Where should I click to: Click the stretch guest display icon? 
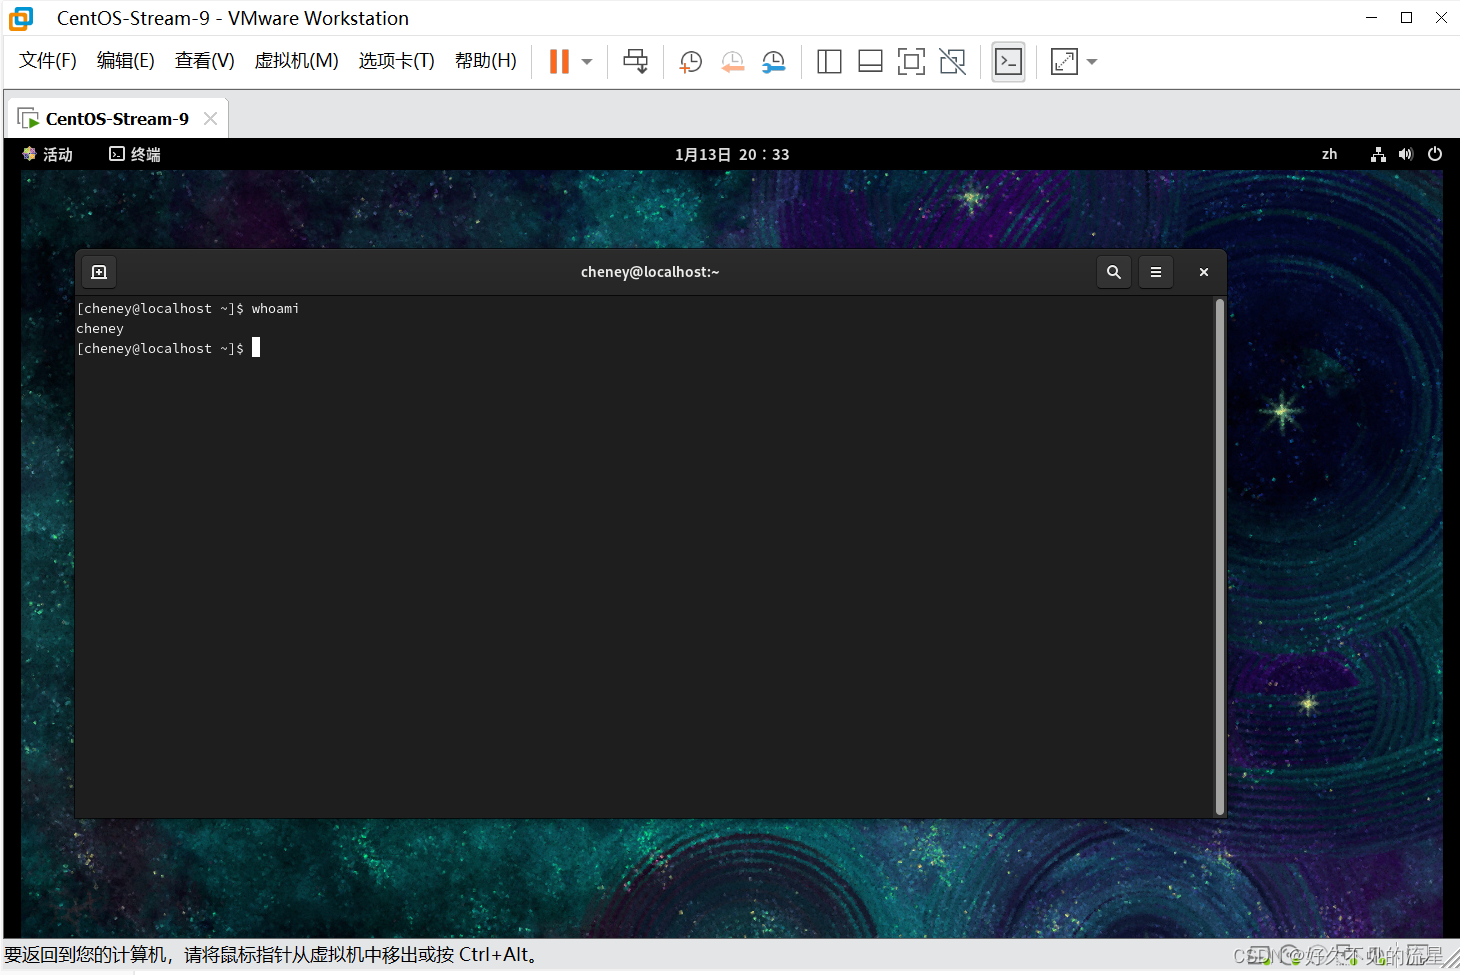coord(1064,62)
